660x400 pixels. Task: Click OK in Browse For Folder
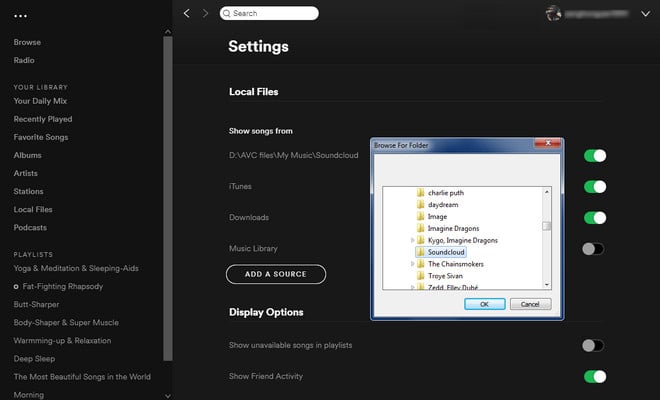point(484,304)
